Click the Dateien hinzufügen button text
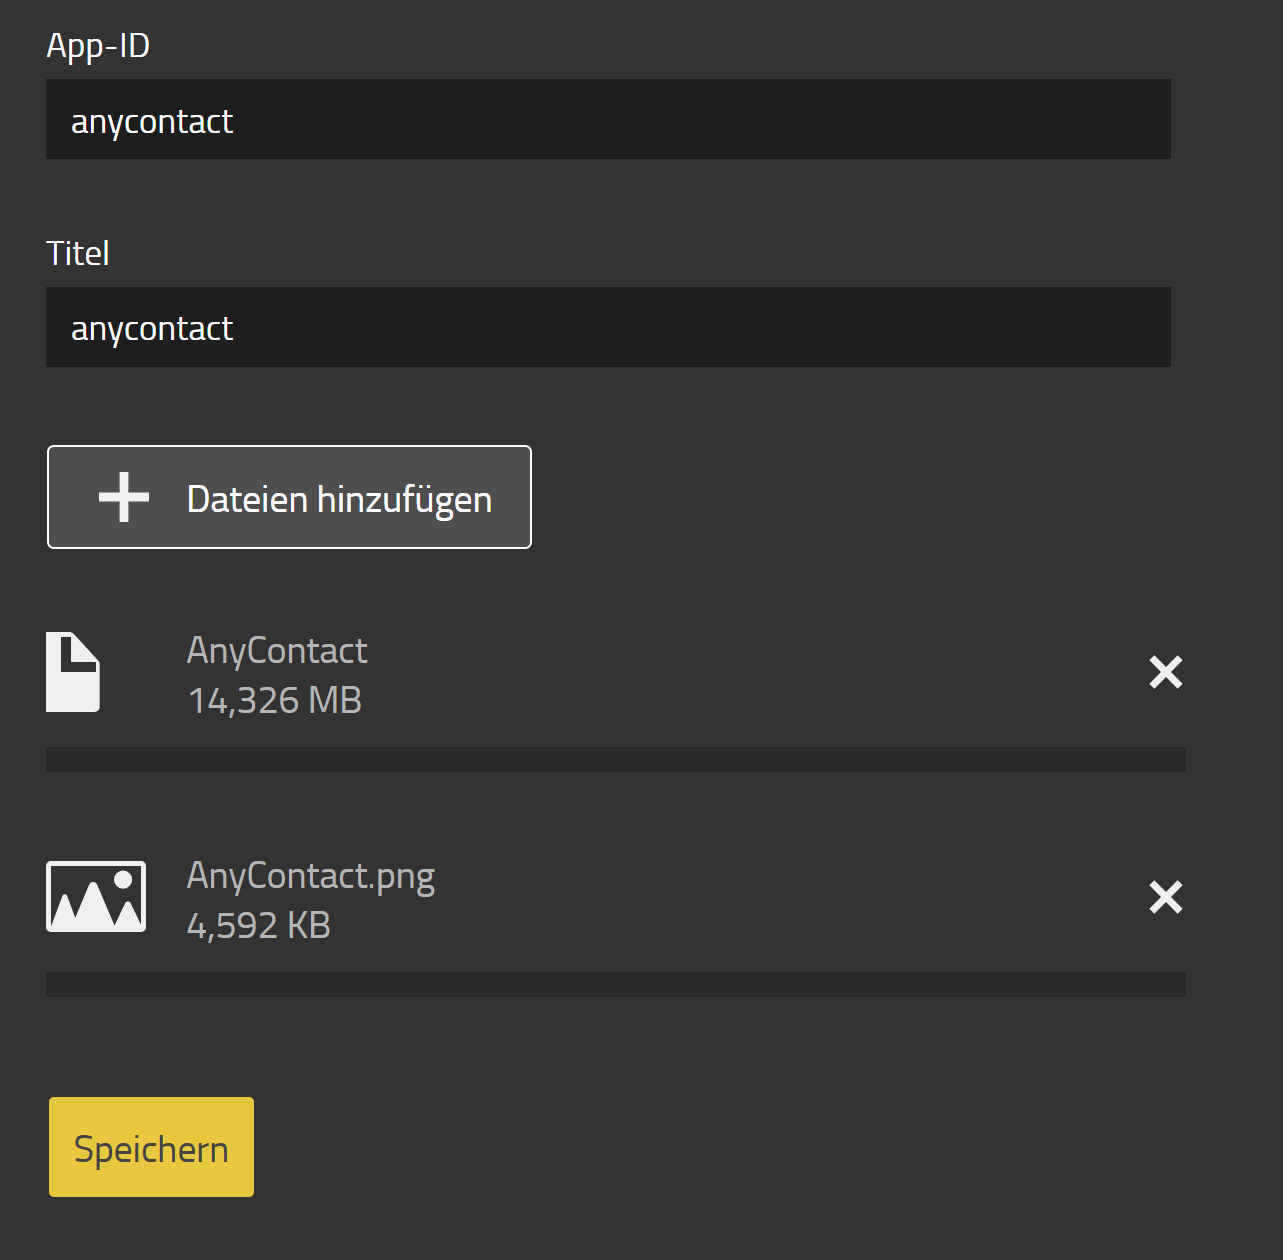Image resolution: width=1283 pixels, height=1260 pixels. [x=339, y=499]
